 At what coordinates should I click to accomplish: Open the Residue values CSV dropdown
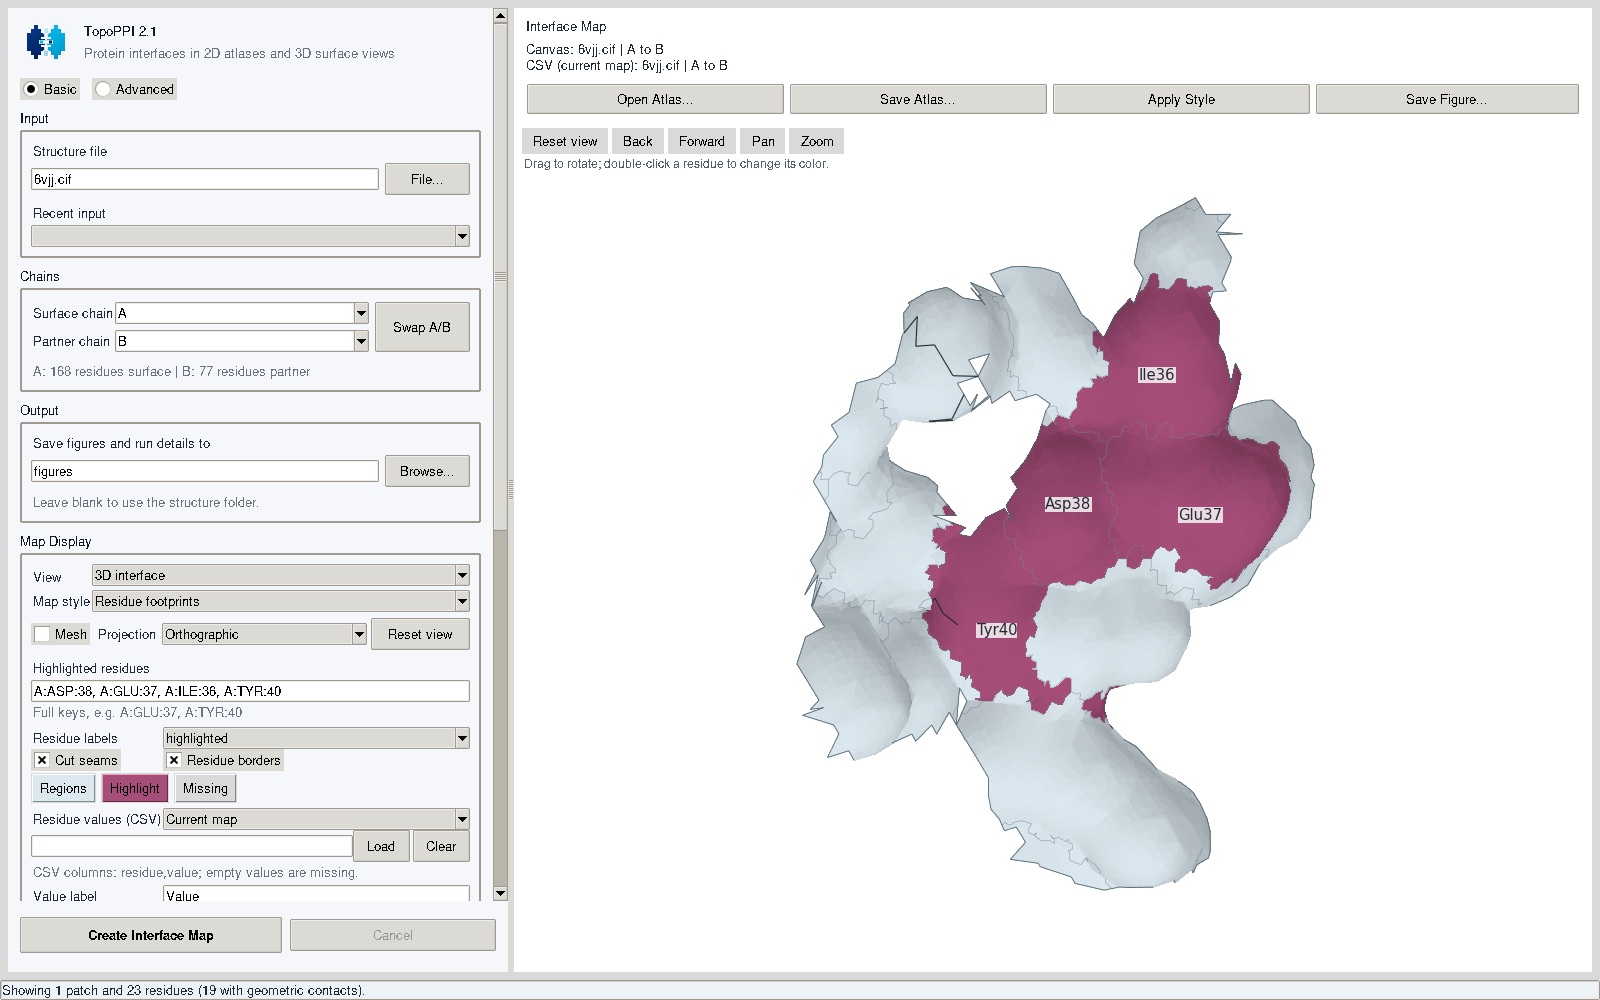coord(316,819)
